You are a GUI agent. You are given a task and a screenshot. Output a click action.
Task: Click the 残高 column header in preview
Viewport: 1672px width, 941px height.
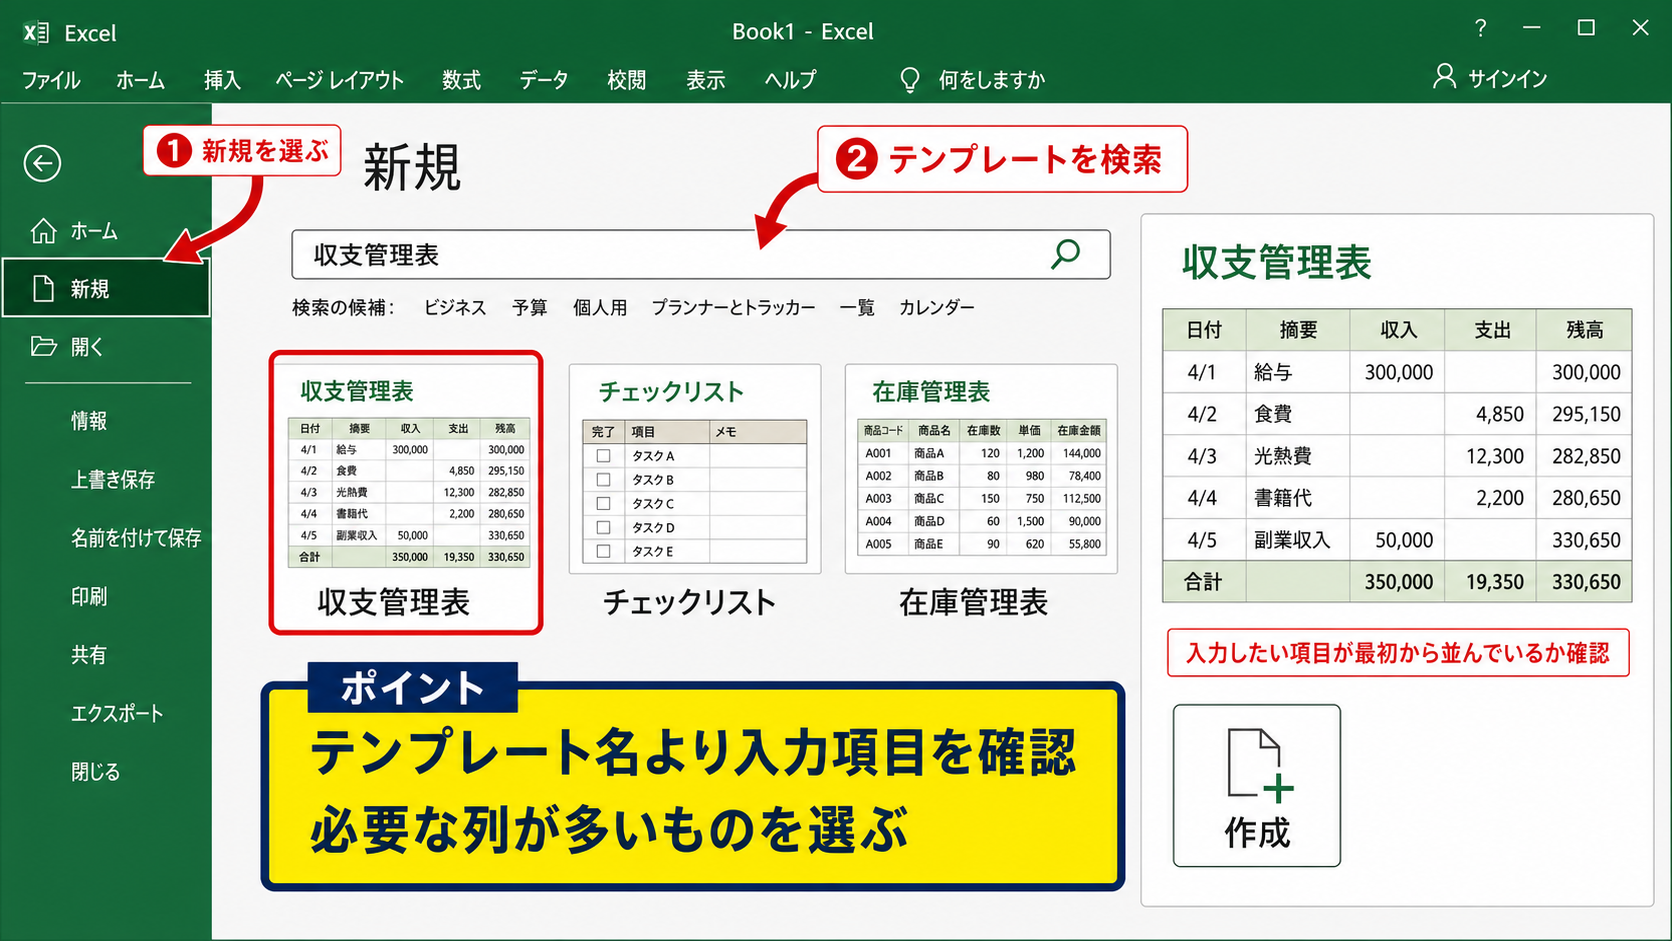point(1584,330)
